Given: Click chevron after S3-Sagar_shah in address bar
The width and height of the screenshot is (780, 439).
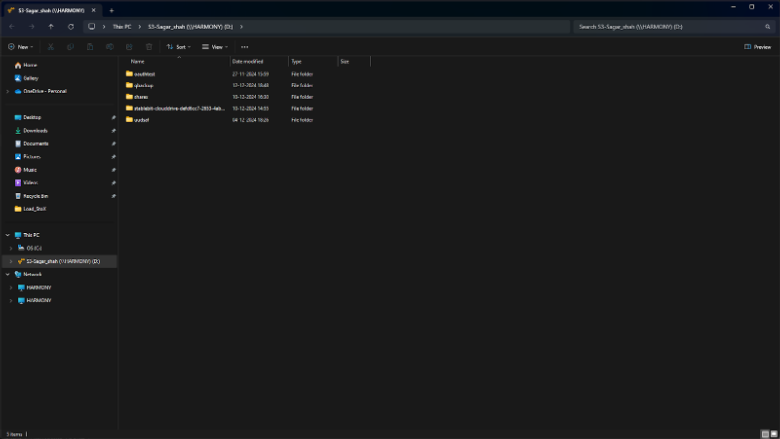Looking at the screenshot, I should tap(241, 27).
